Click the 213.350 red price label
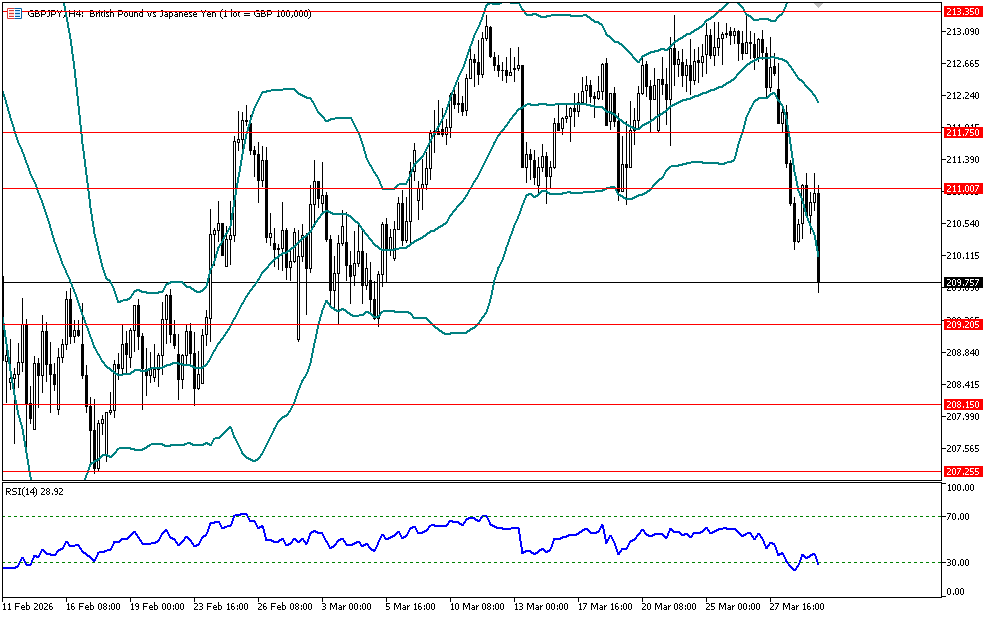The image size is (994, 618). coord(961,12)
